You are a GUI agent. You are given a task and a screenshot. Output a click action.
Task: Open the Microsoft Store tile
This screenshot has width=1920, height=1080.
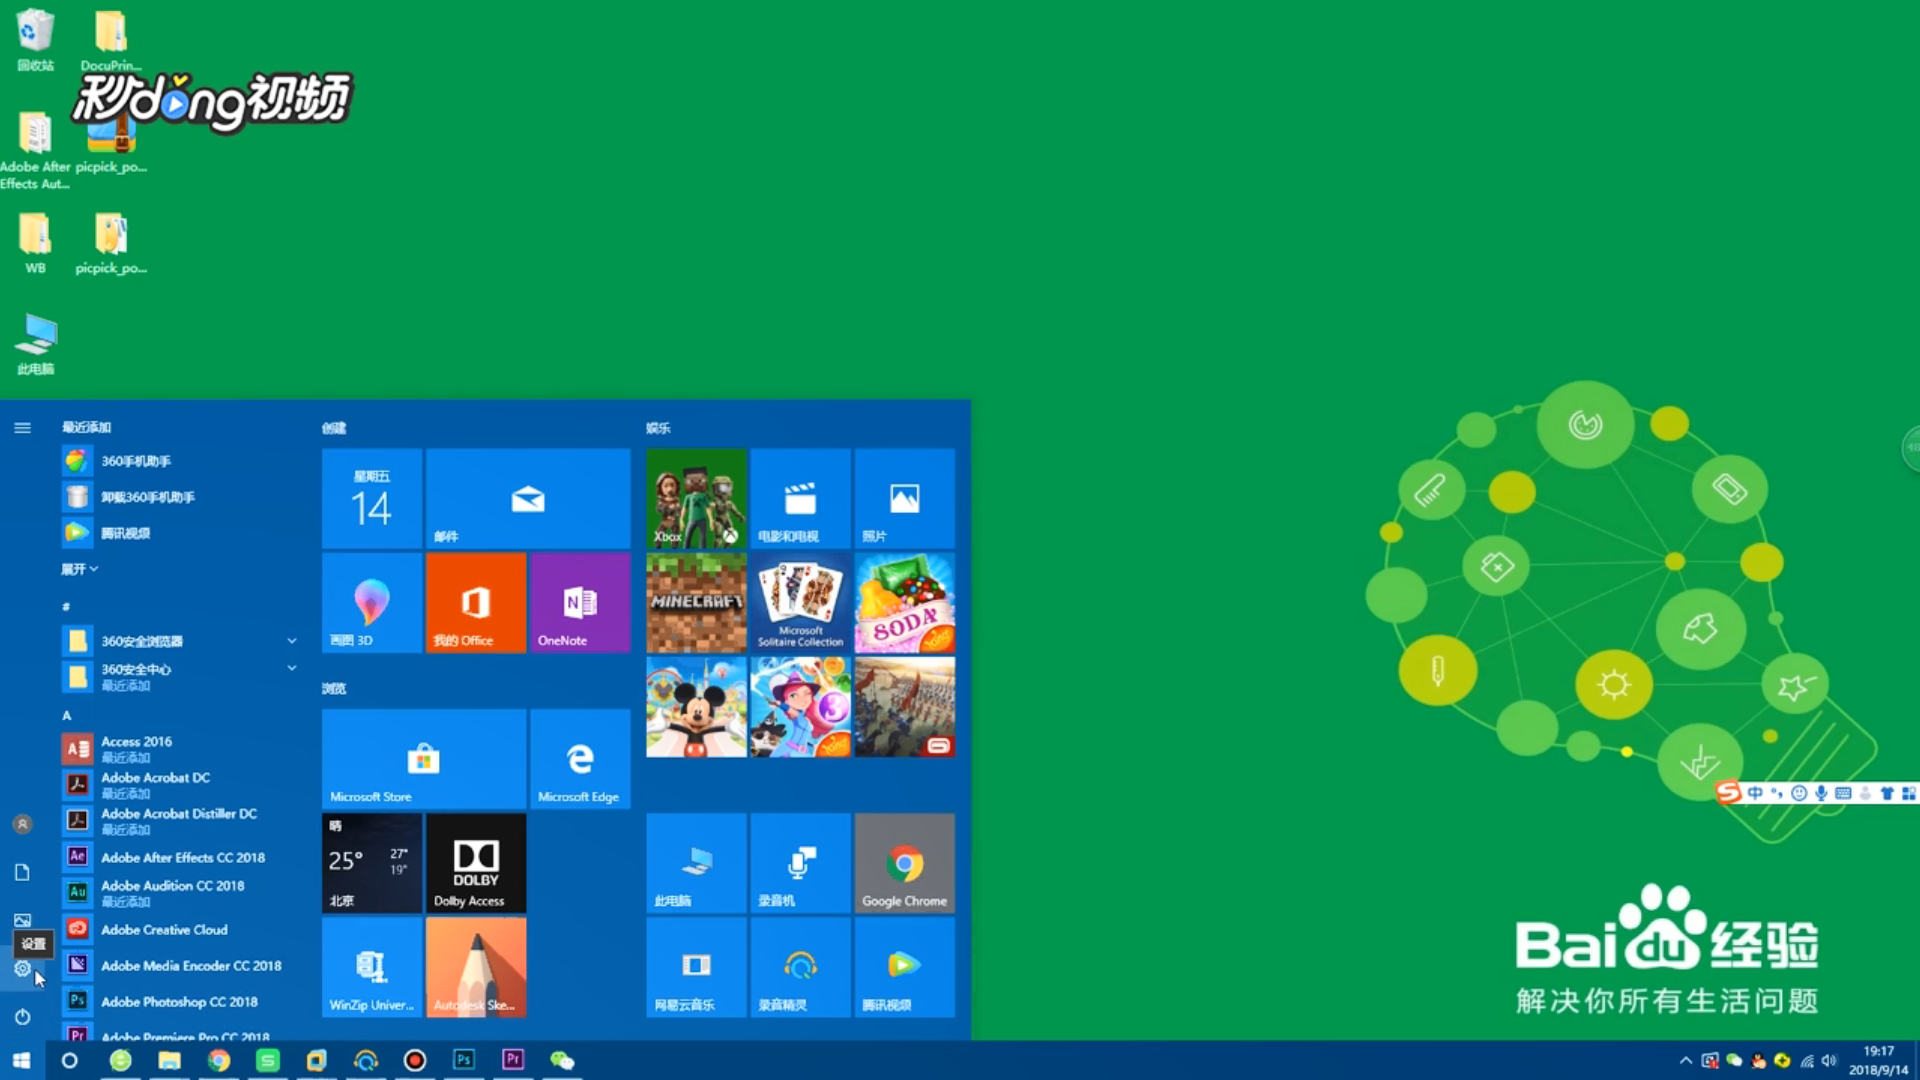[424, 759]
